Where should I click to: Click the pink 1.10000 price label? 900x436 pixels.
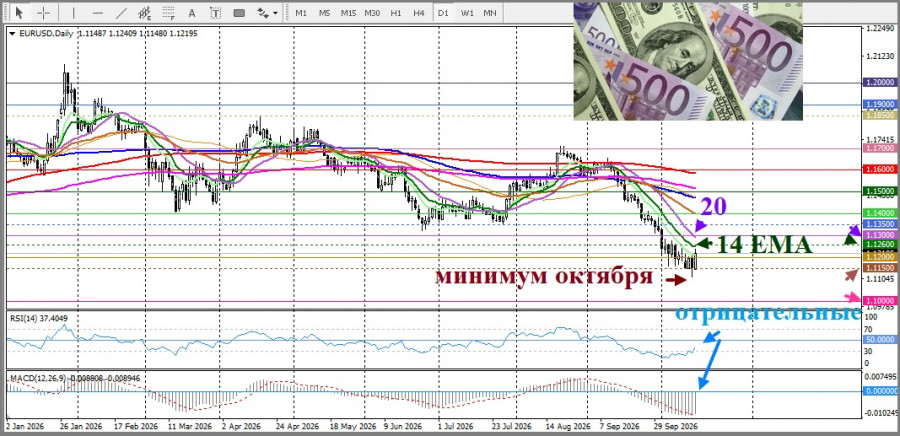[x=879, y=300]
